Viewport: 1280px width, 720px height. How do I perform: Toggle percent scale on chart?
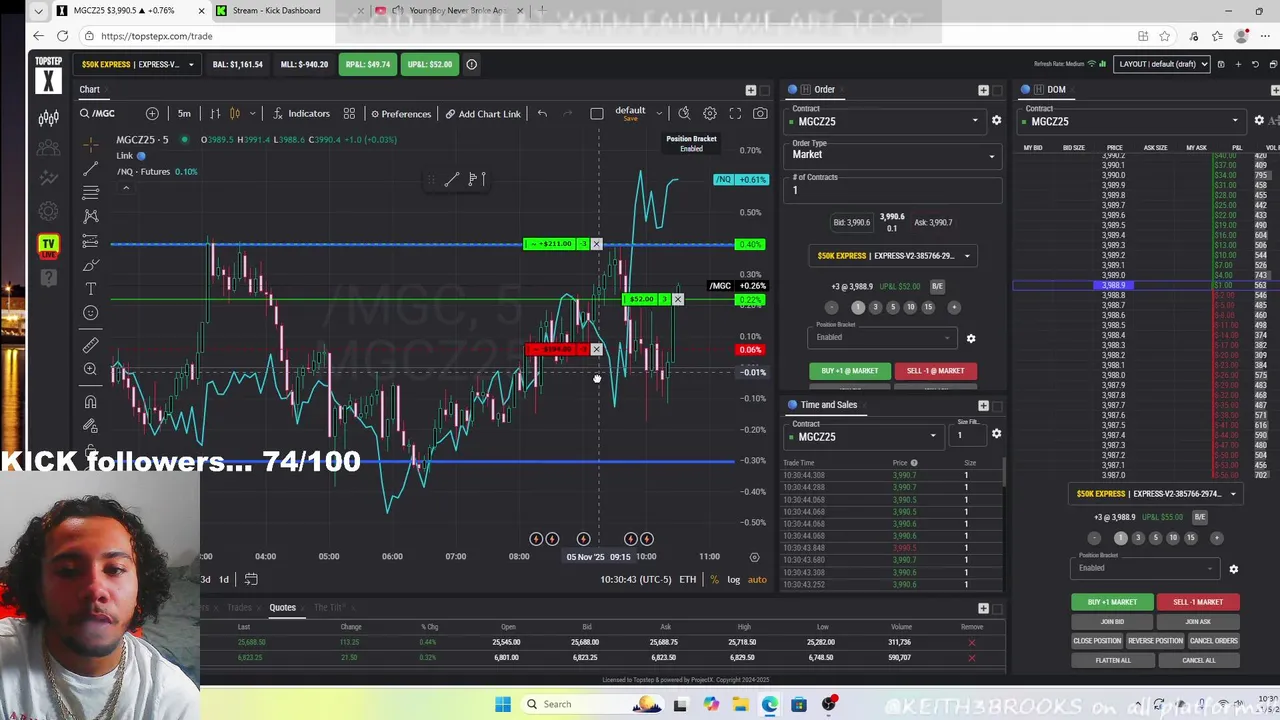[714, 580]
